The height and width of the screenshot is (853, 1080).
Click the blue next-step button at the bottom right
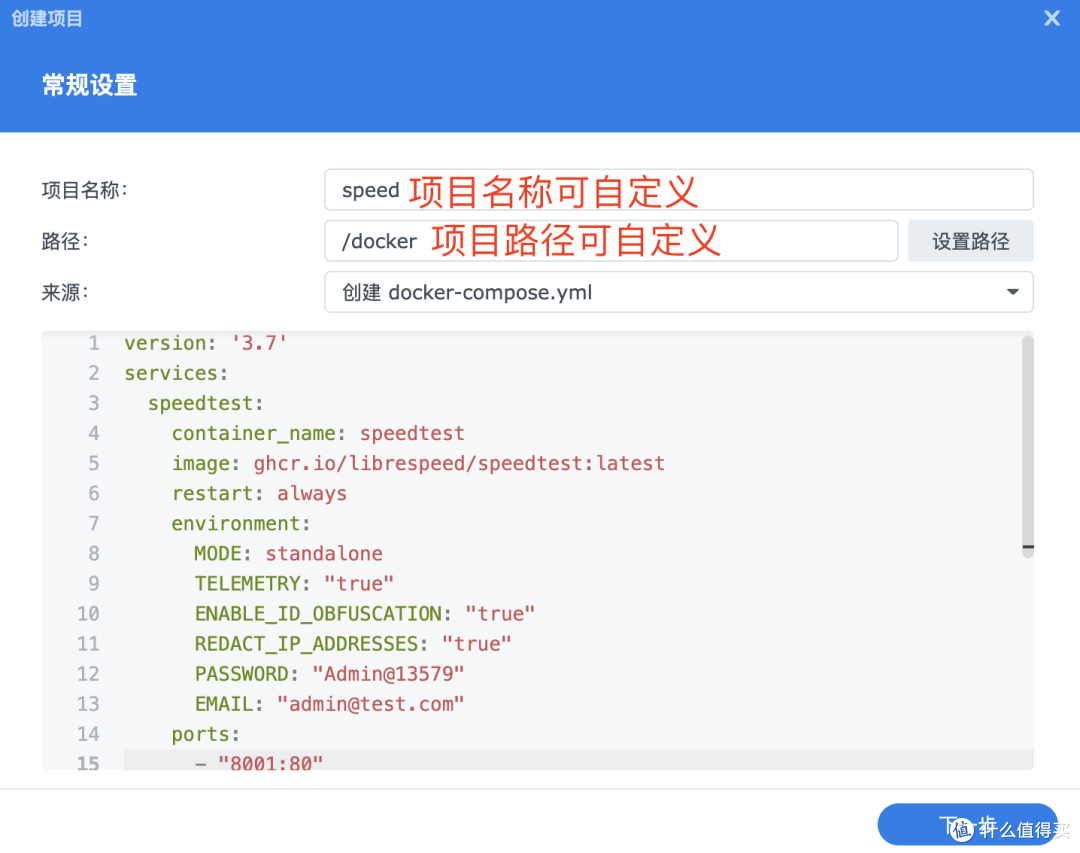967,824
